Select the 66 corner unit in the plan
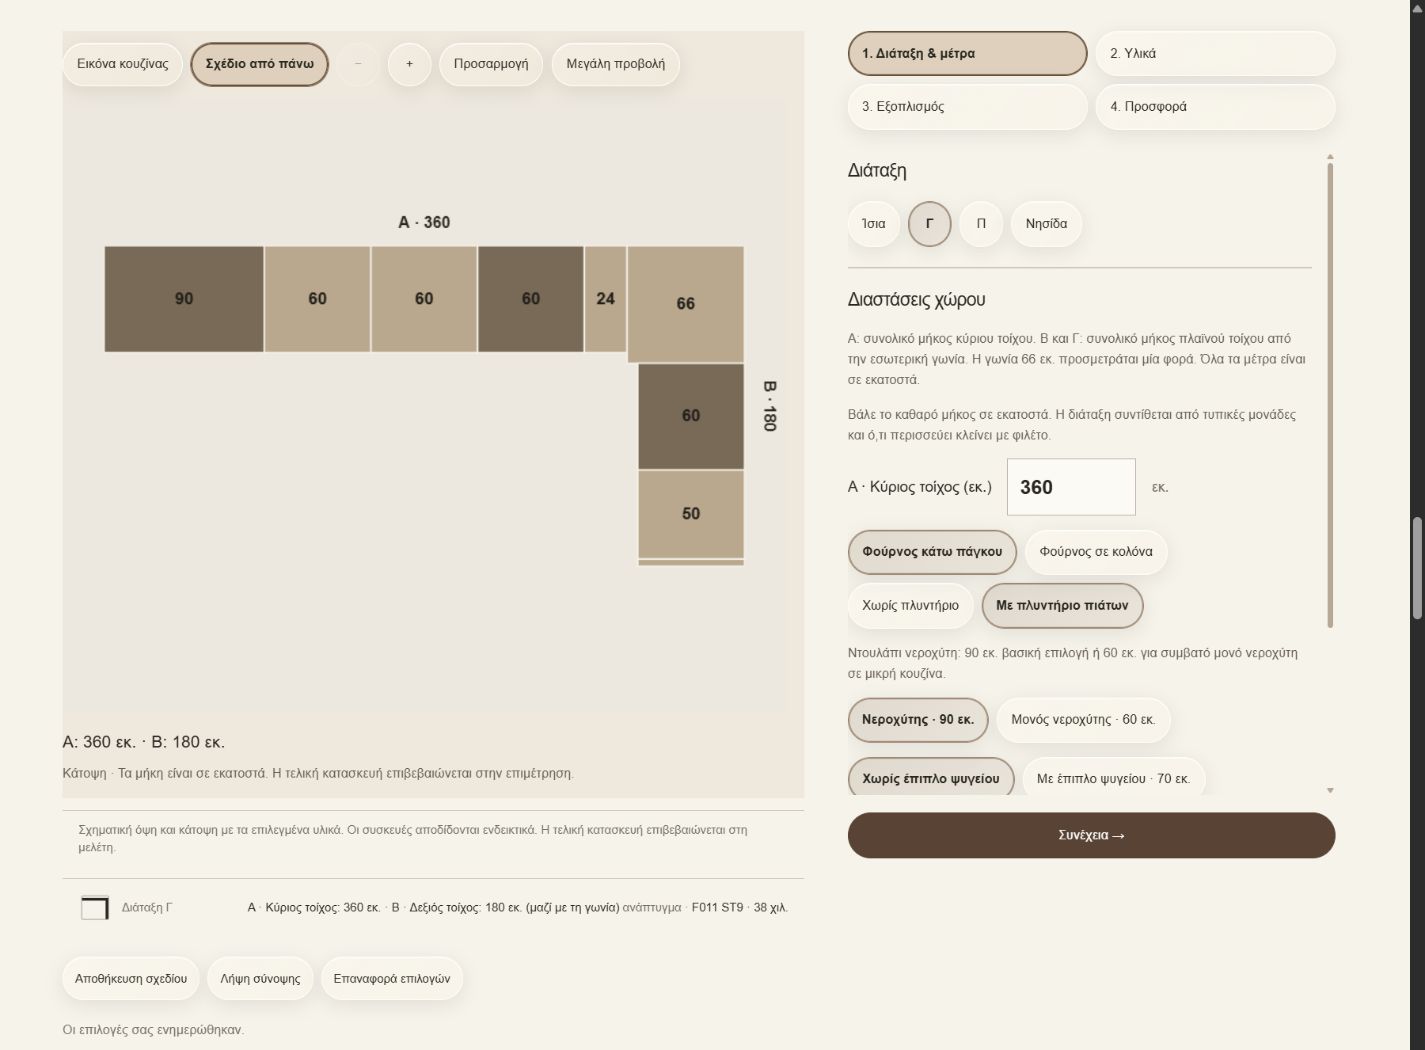The width and height of the screenshot is (1425, 1050). click(x=686, y=304)
